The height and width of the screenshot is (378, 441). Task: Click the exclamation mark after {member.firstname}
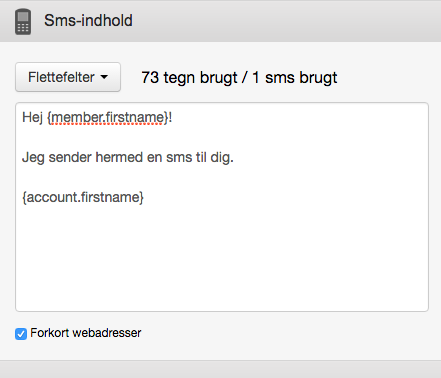point(170,117)
